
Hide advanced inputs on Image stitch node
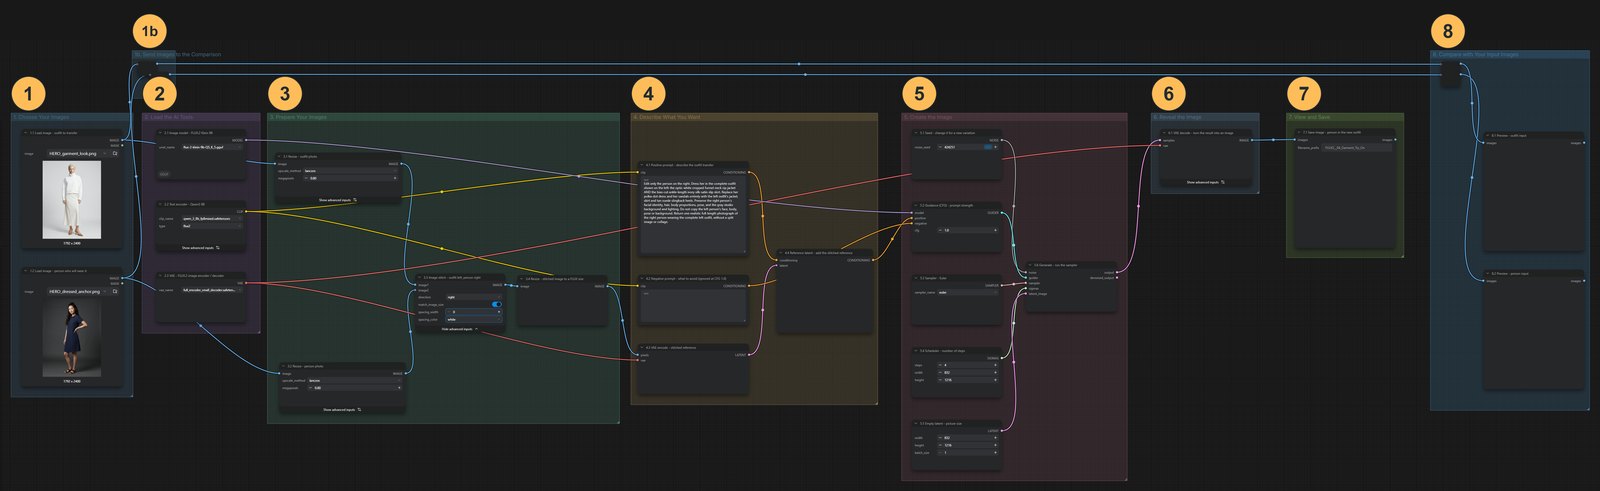[460, 329]
